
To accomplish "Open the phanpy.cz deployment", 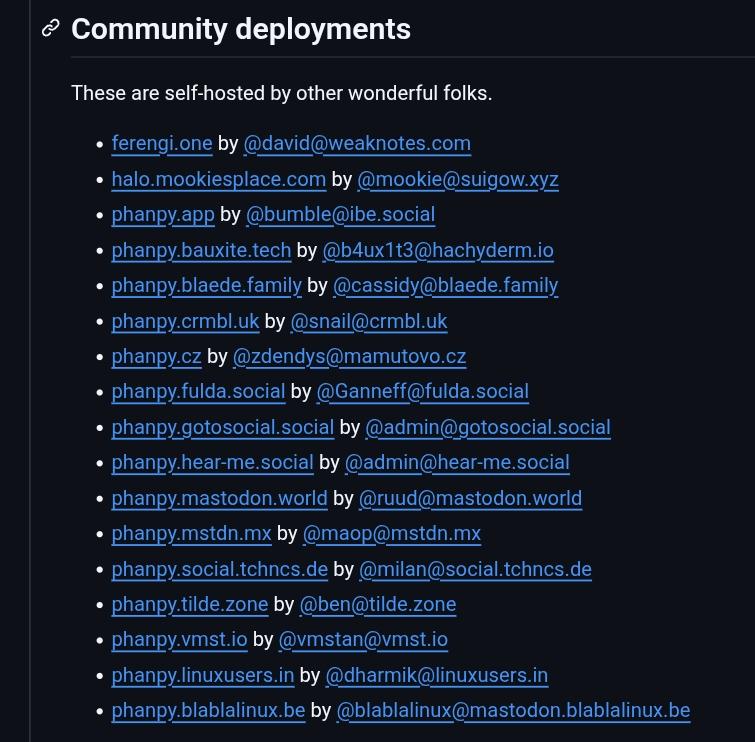I will (x=156, y=356).
